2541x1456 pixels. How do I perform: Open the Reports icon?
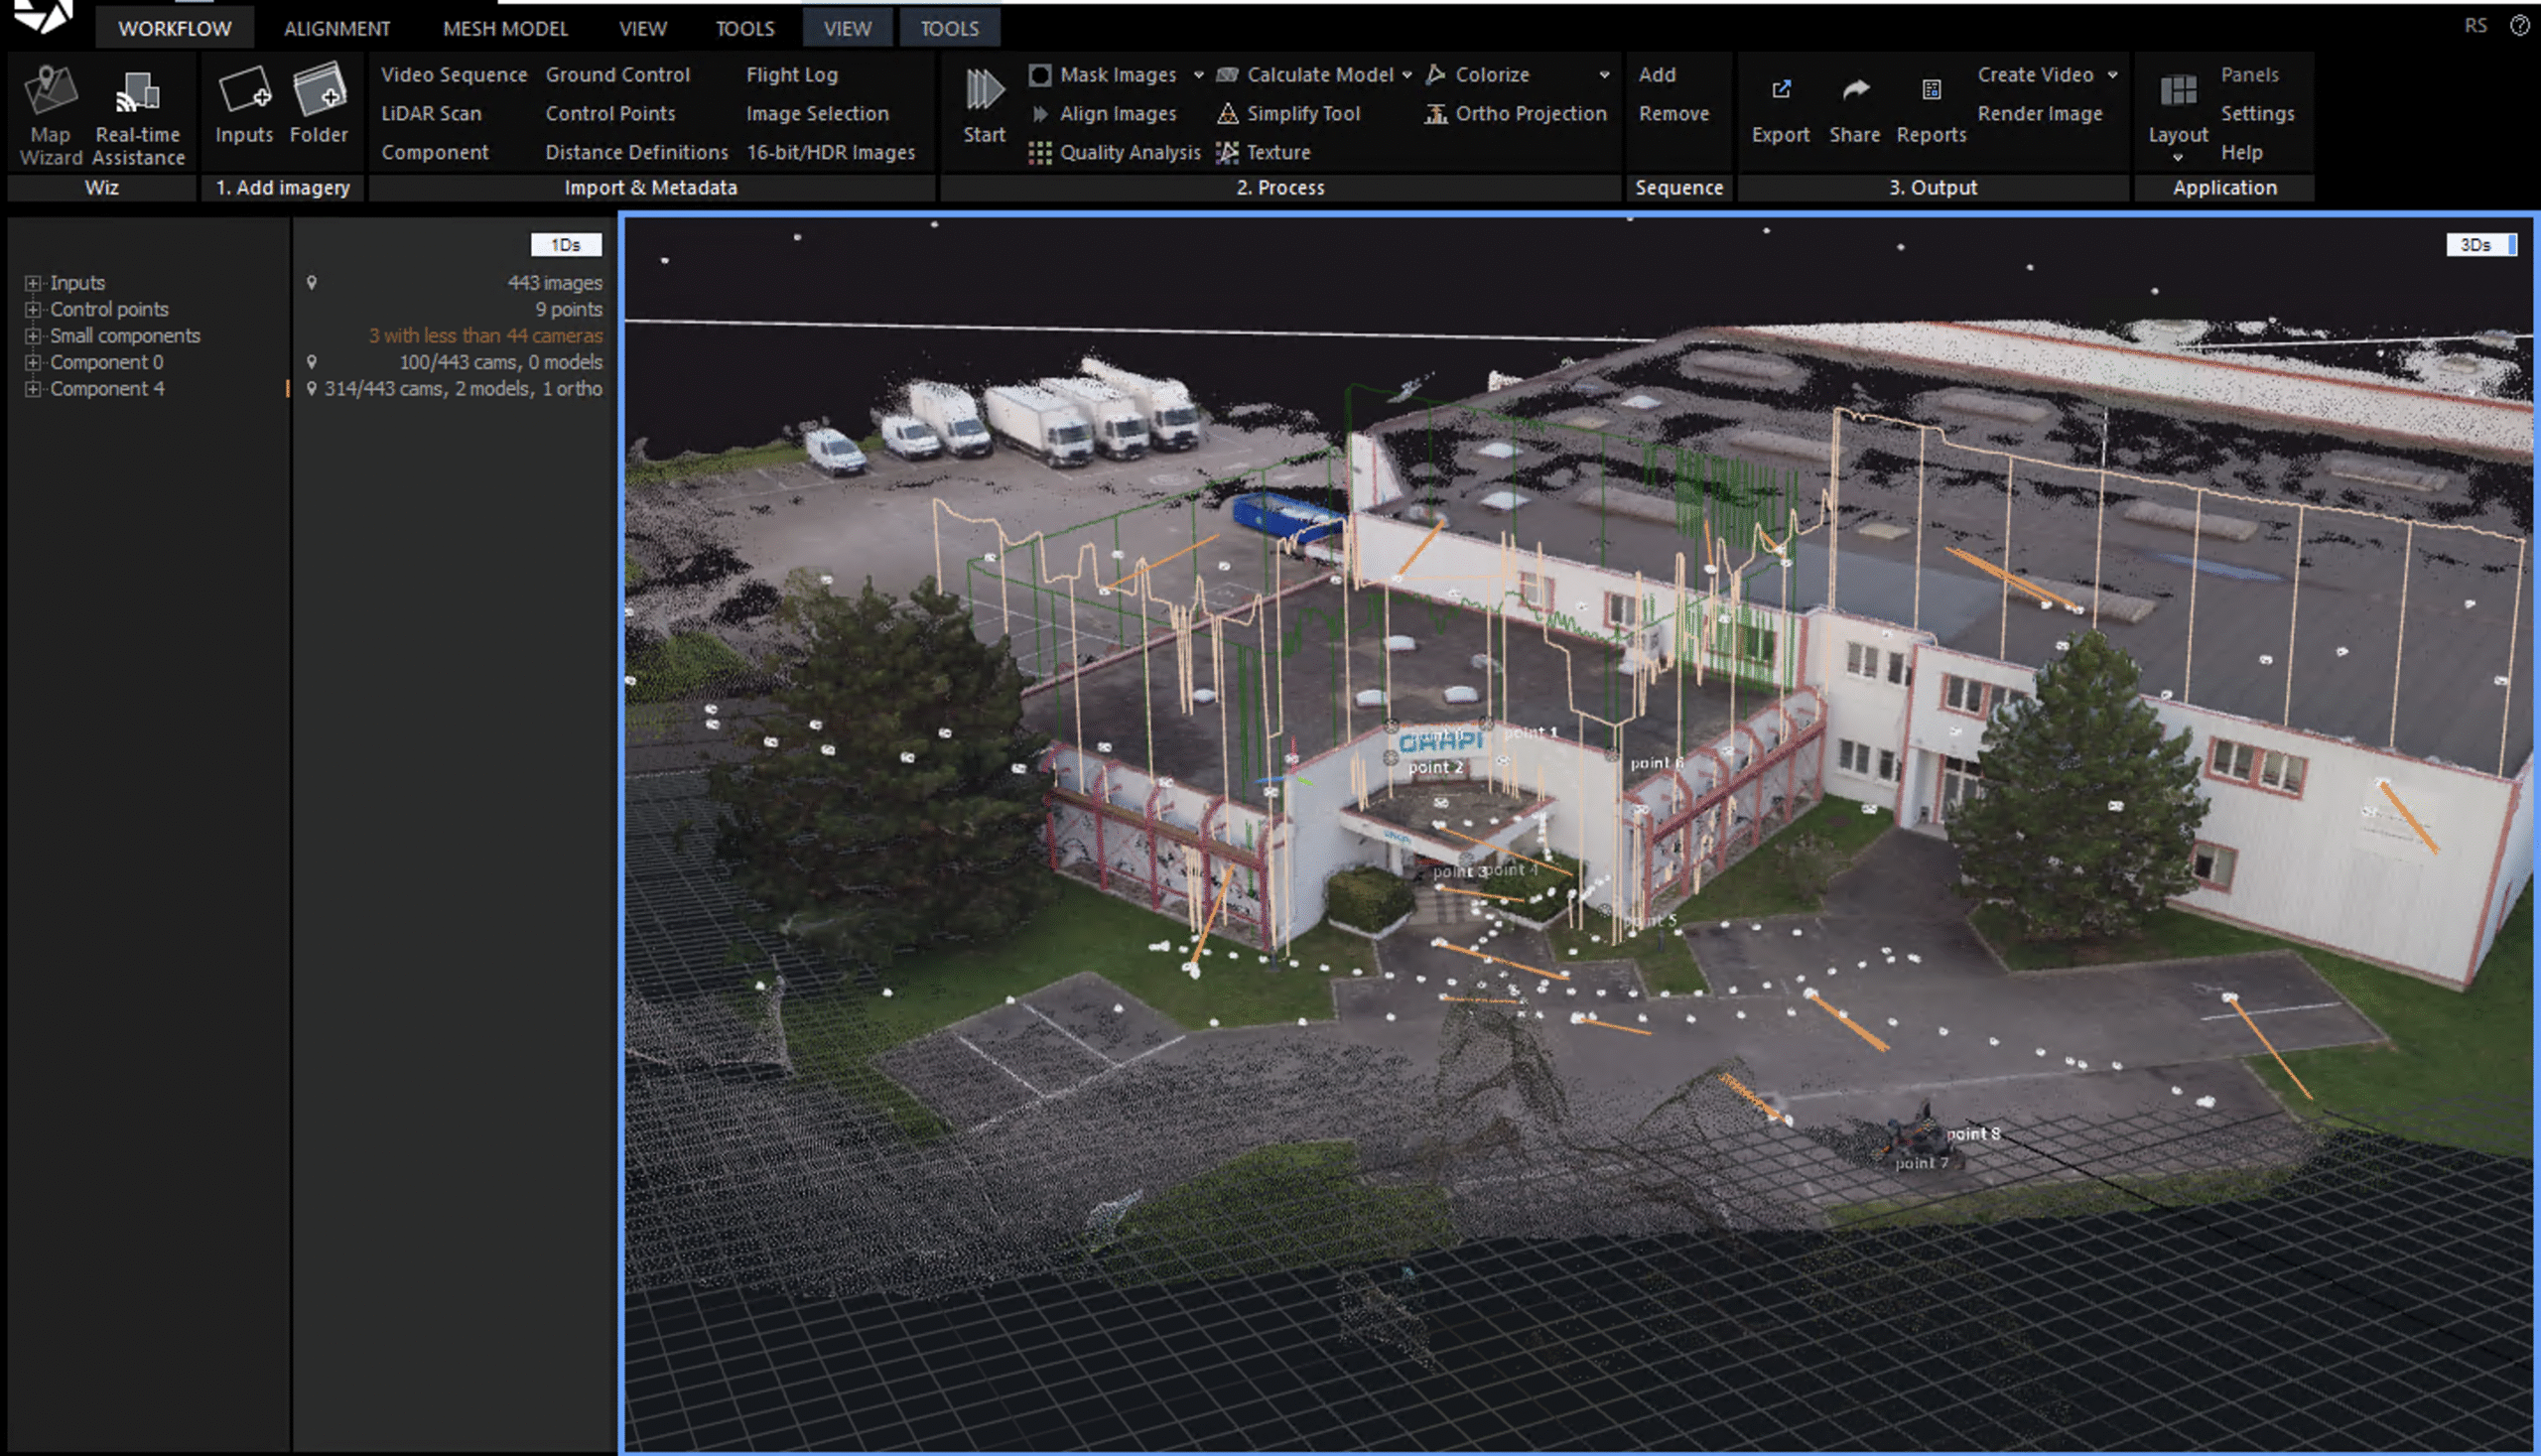click(x=1931, y=92)
